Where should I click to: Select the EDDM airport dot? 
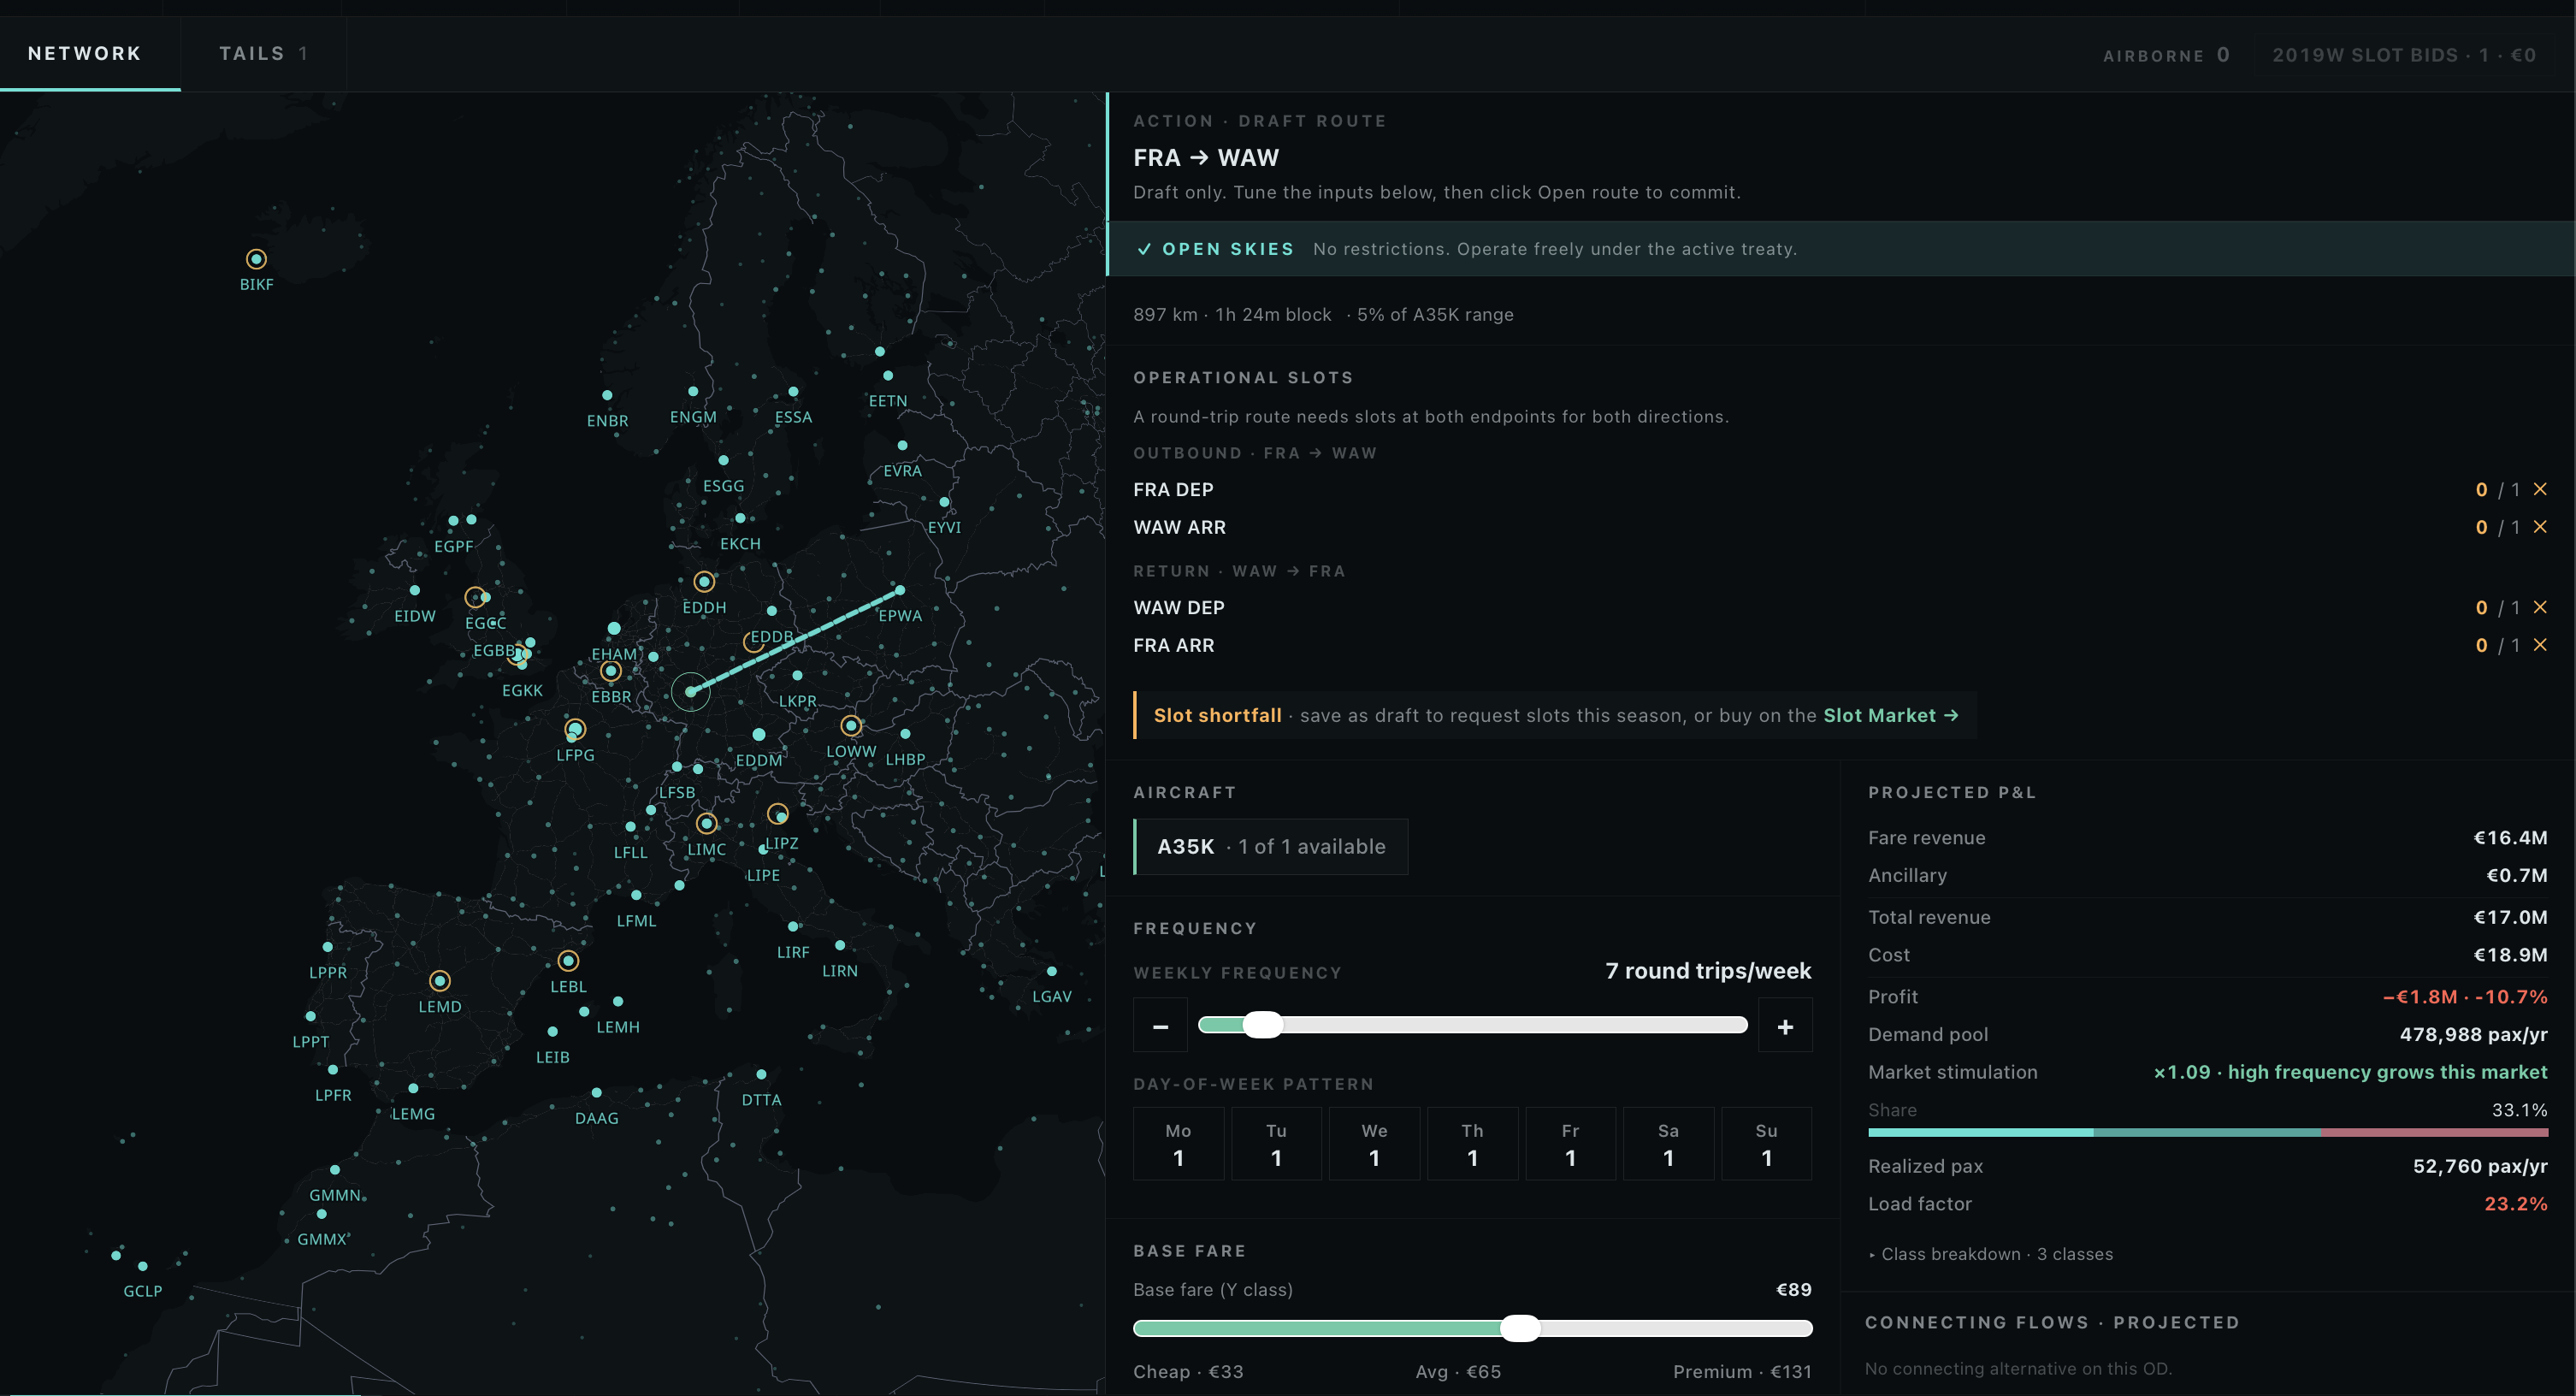pos(759,734)
